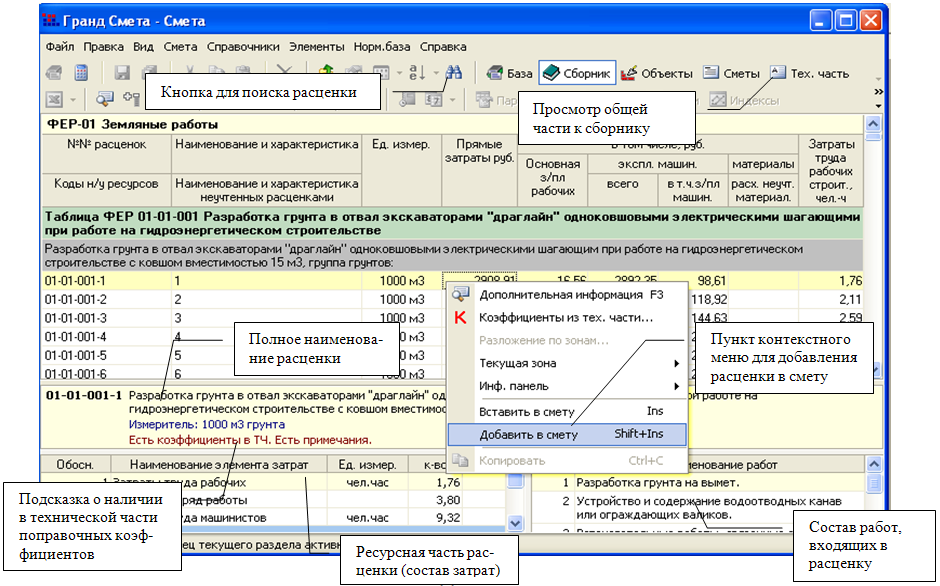The image size is (940, 586).
Task: Switch to the Сборник view
Action: tap(577, 73)
